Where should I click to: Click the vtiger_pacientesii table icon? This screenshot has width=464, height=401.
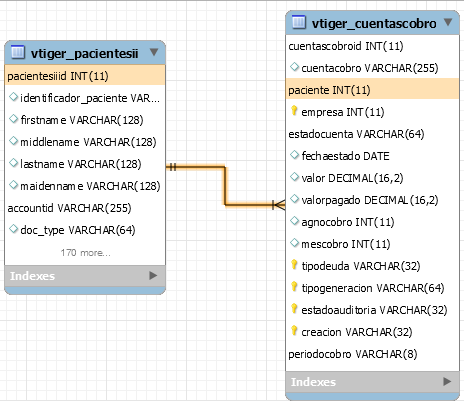18,52
